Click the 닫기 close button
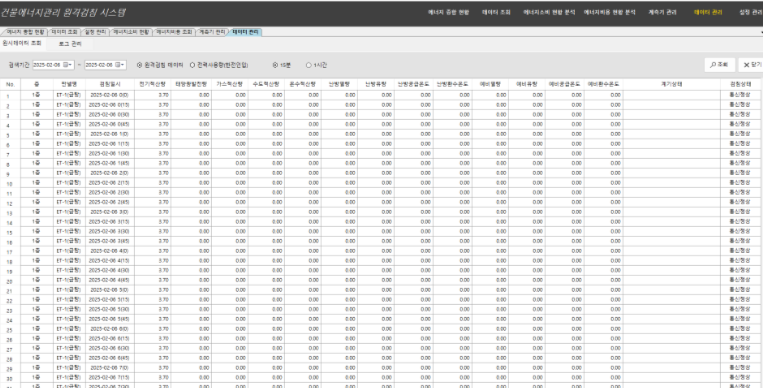The width and height of the screenshot is (763, 388). [x=751, y=65]
